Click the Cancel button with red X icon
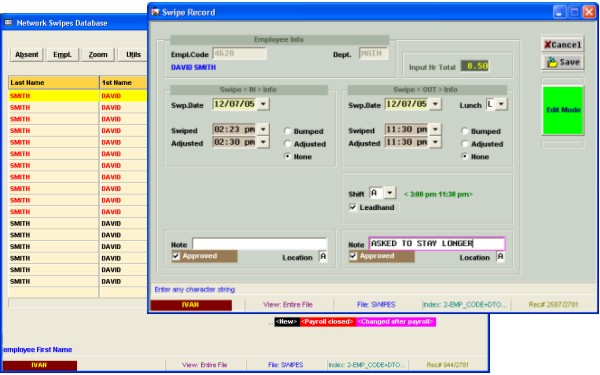 click(562, 44)
